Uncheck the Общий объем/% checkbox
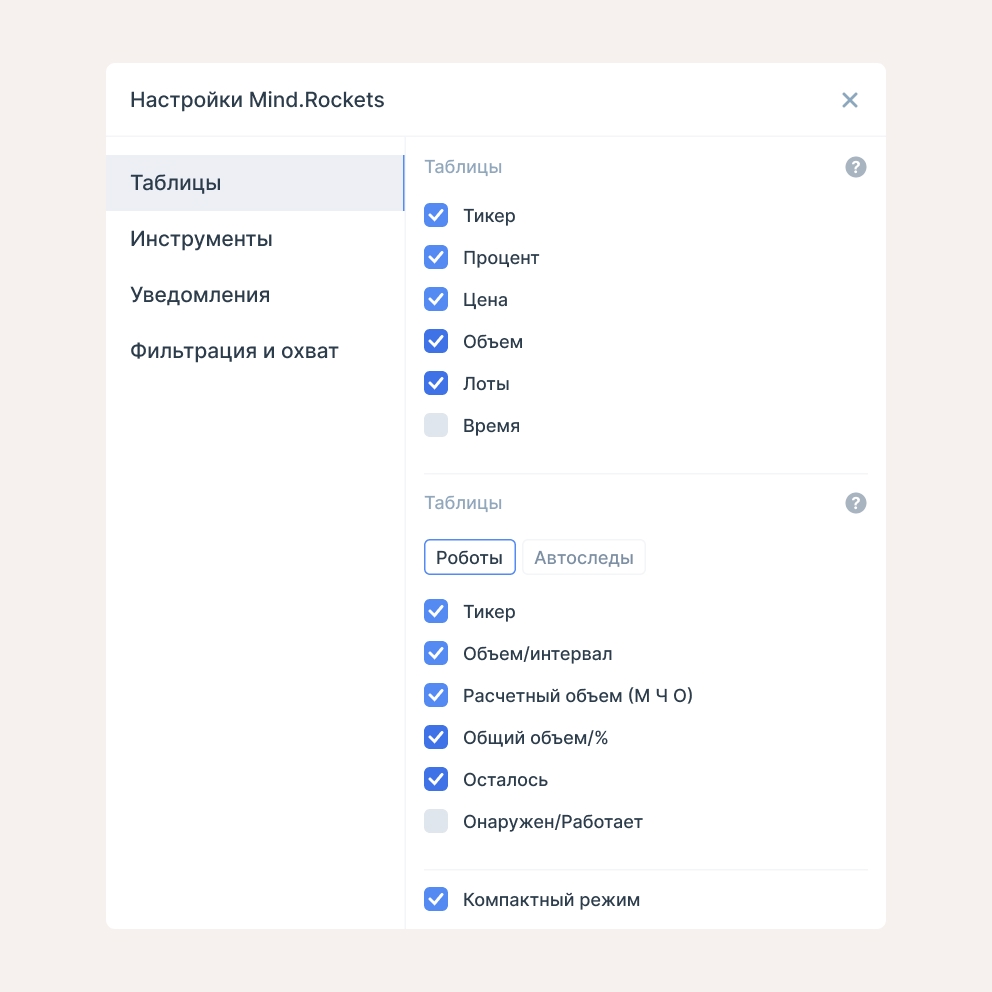 [x=436, y=738]
